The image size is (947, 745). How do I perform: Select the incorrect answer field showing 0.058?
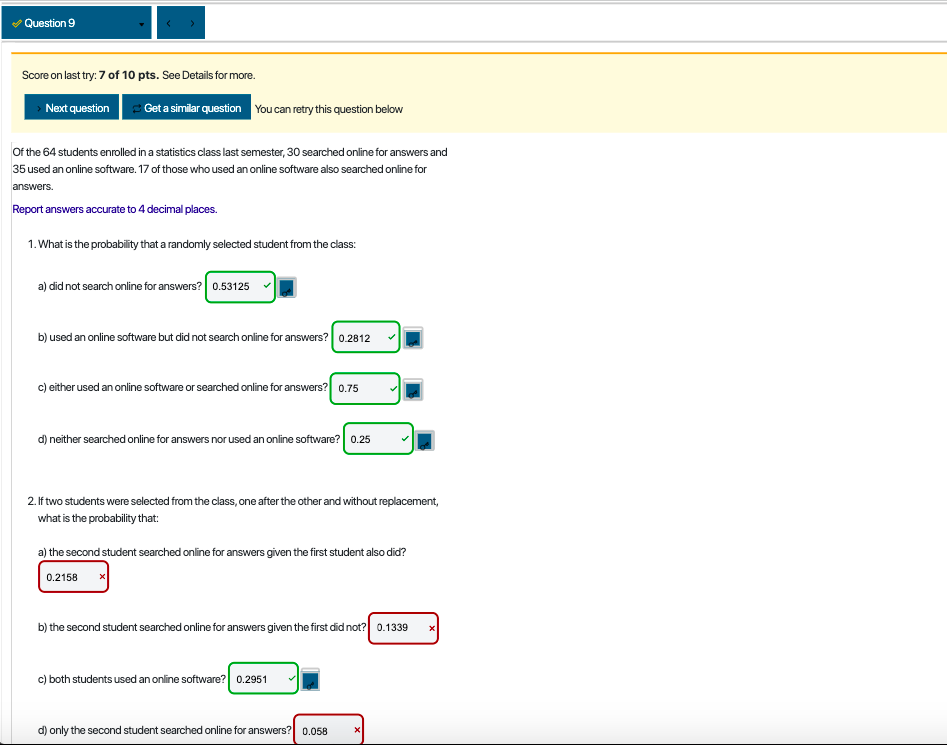click(x=325, y=730)
